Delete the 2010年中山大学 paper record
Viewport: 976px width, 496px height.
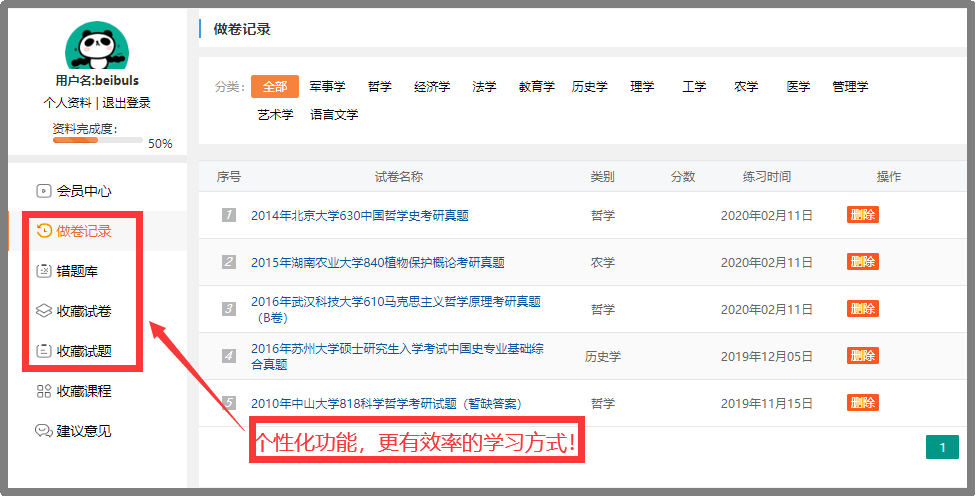click(862, 403)
